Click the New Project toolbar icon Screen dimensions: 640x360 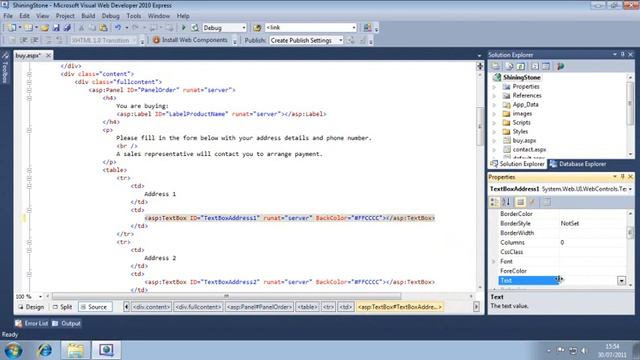12,28
